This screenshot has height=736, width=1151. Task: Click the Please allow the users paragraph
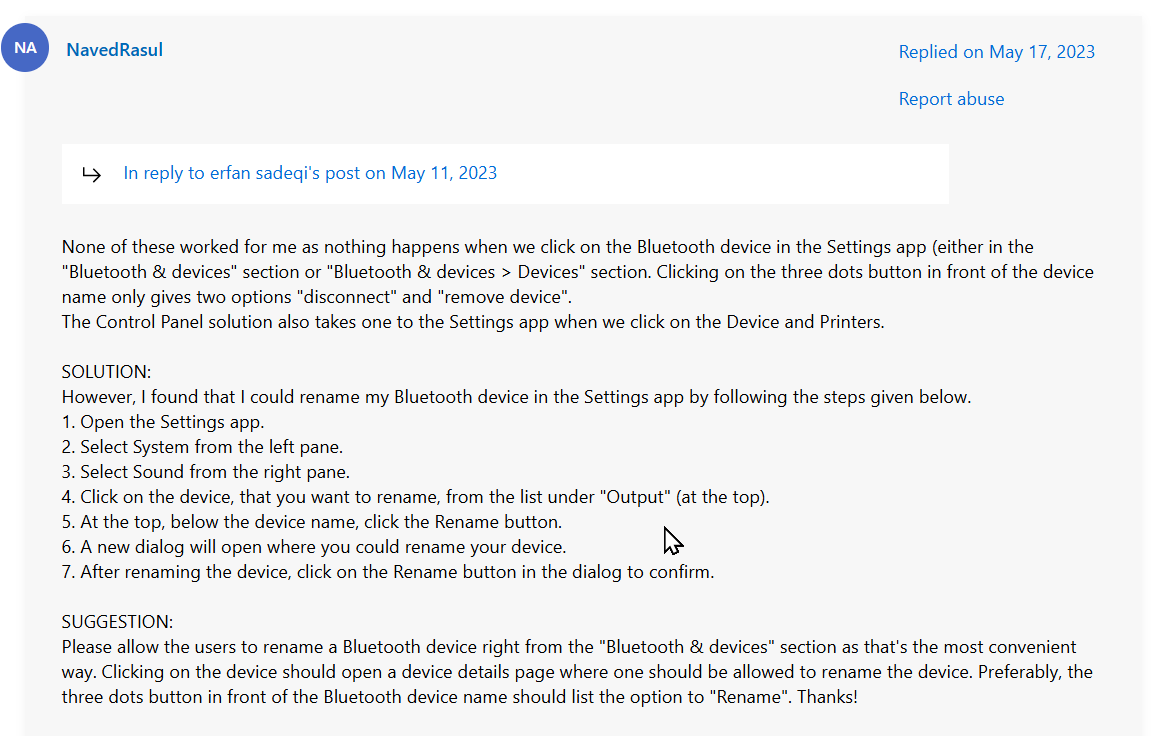point(577,671)
